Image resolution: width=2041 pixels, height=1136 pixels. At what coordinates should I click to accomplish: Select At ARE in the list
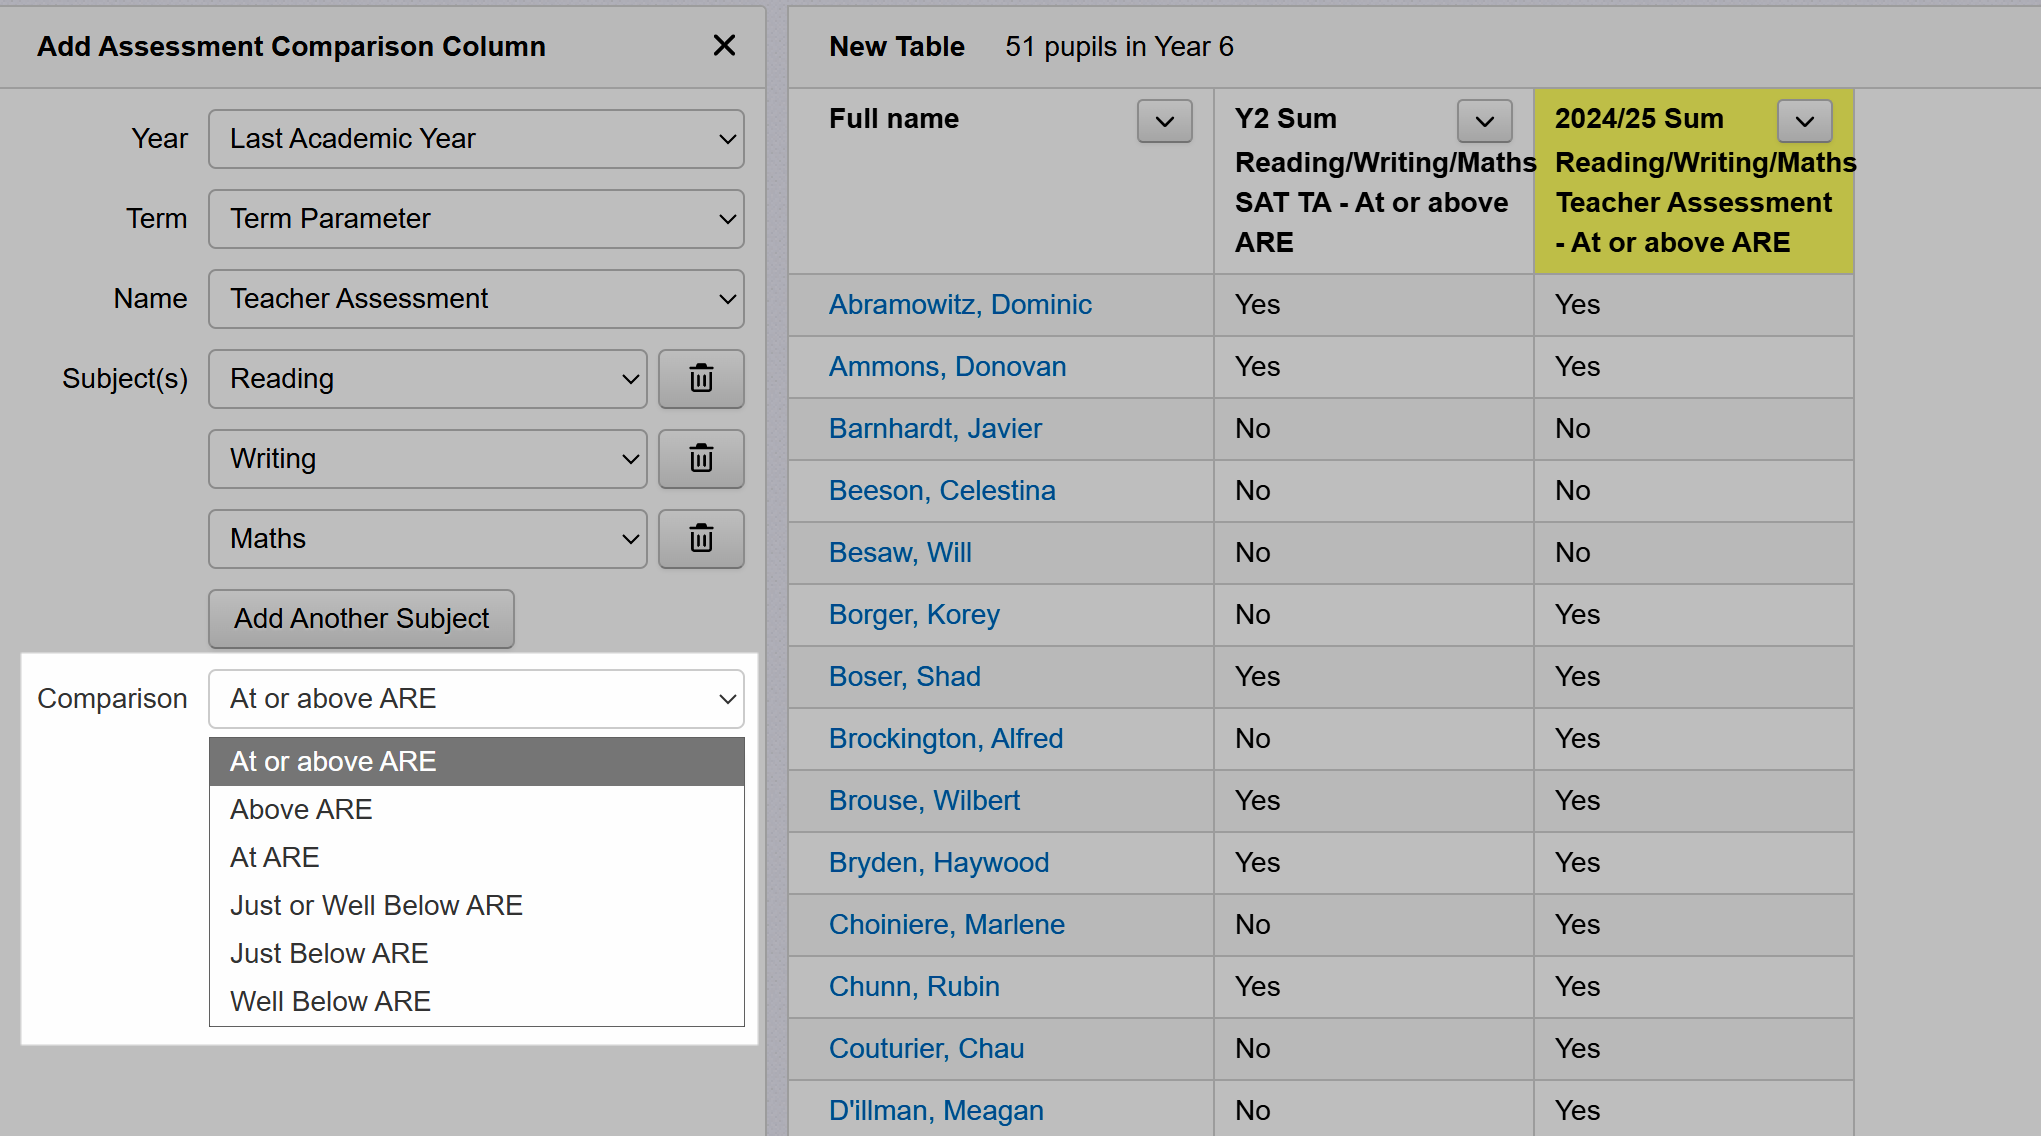pyautogui.click(x=275, y=857)
